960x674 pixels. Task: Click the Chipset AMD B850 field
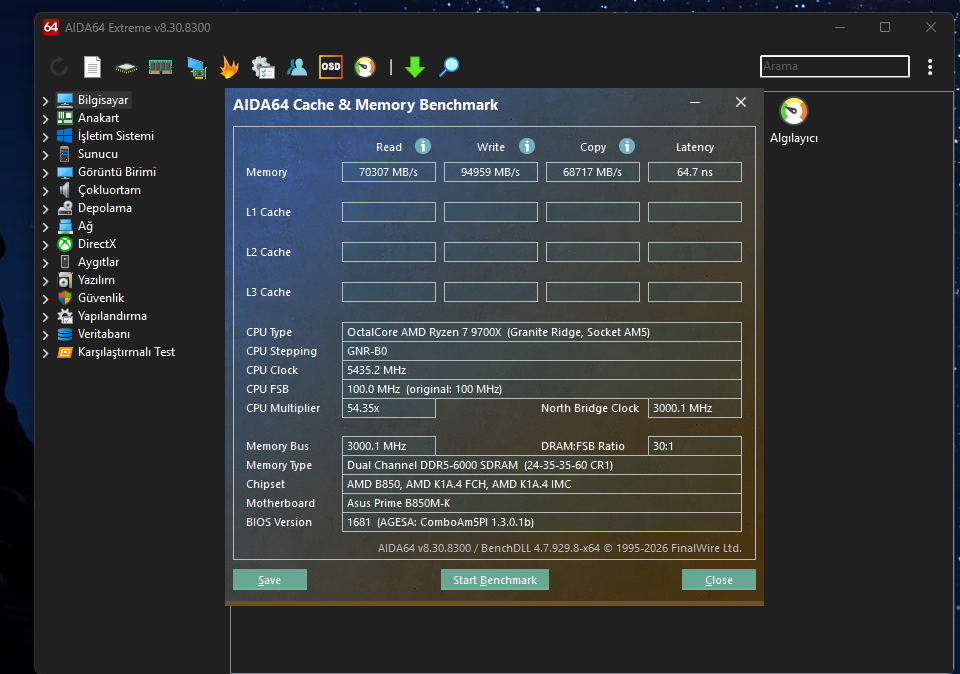(x=542, y=484)
